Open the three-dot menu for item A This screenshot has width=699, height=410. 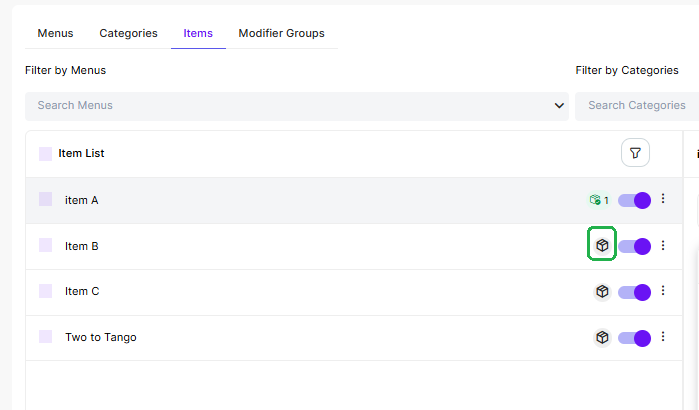662,199
